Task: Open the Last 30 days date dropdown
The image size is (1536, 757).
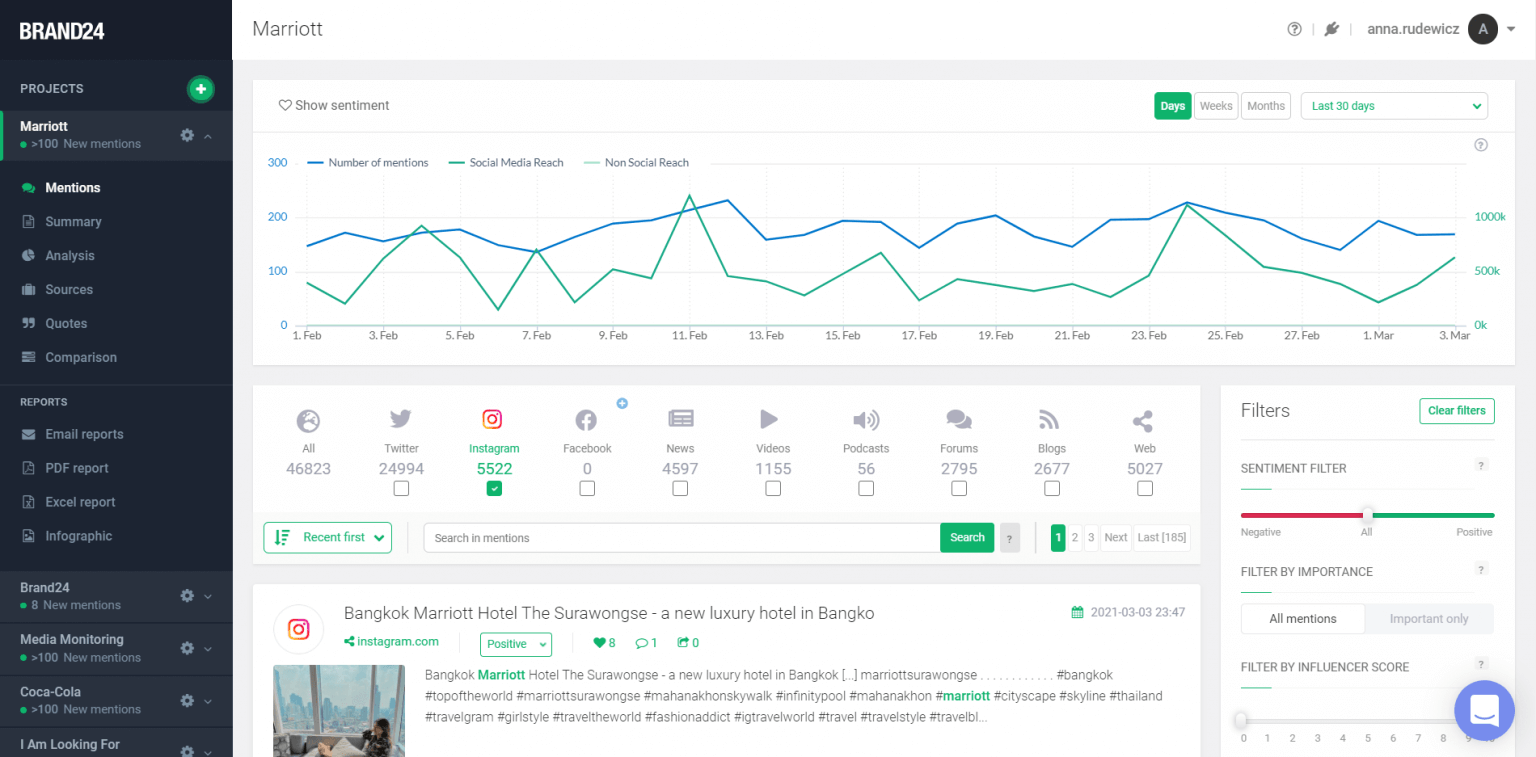Action: click(x=1393, y=106)
